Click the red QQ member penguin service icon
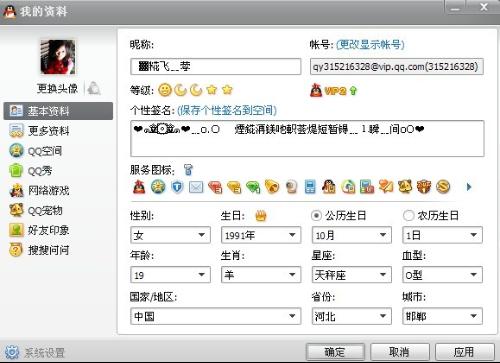 (x=139, y=187)
